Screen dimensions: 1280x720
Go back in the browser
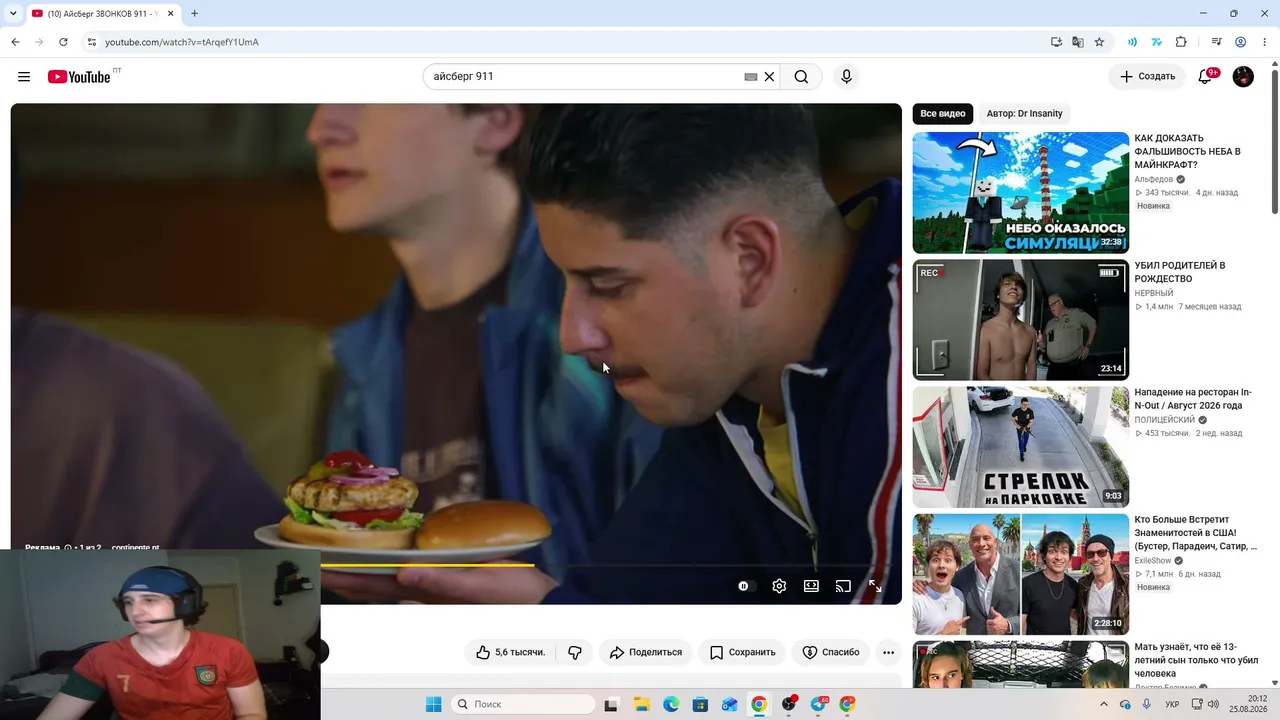coord(15,42)
